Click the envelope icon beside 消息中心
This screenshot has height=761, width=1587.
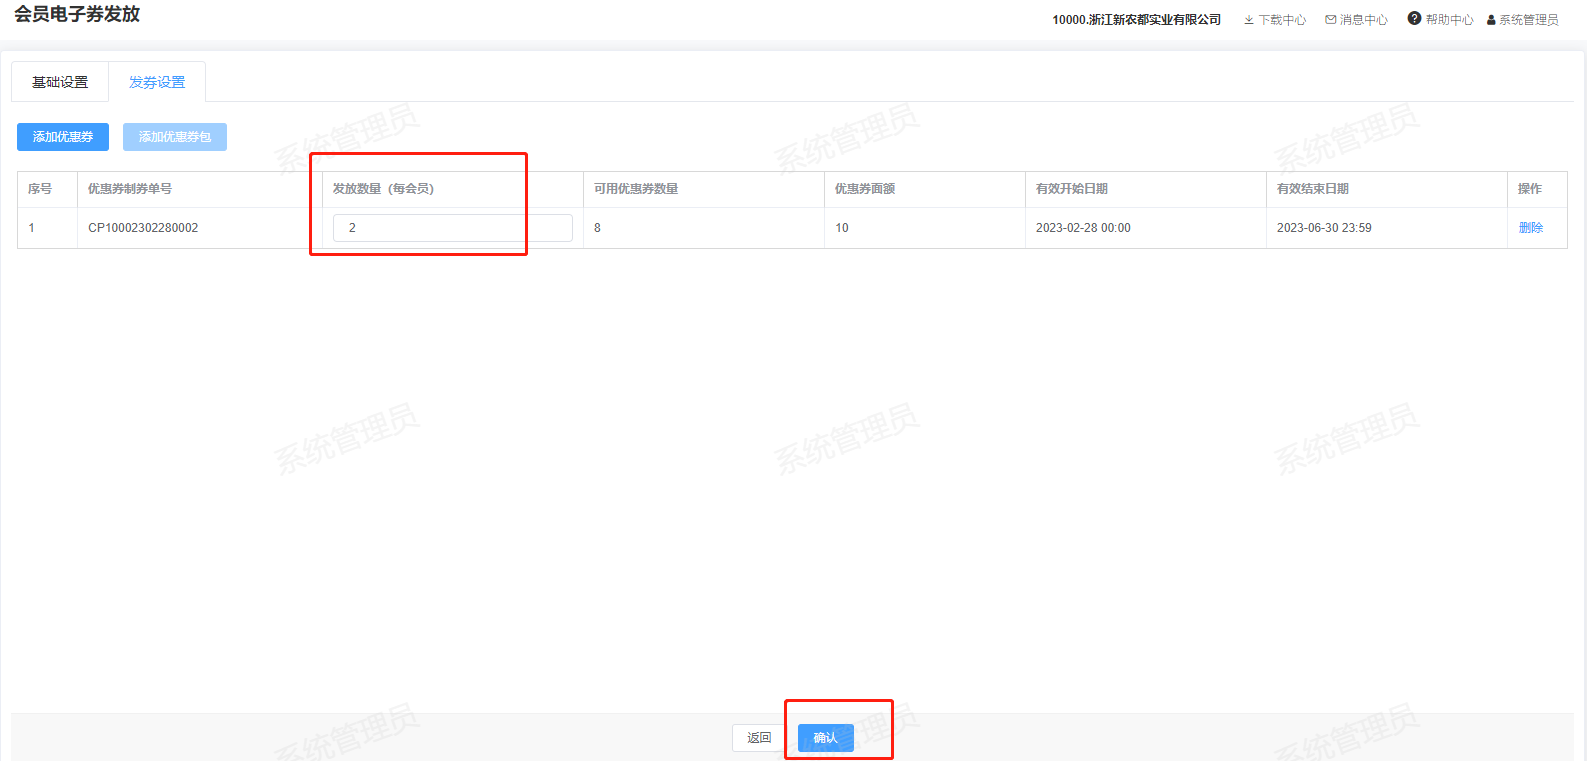[x=1331, y=20]
